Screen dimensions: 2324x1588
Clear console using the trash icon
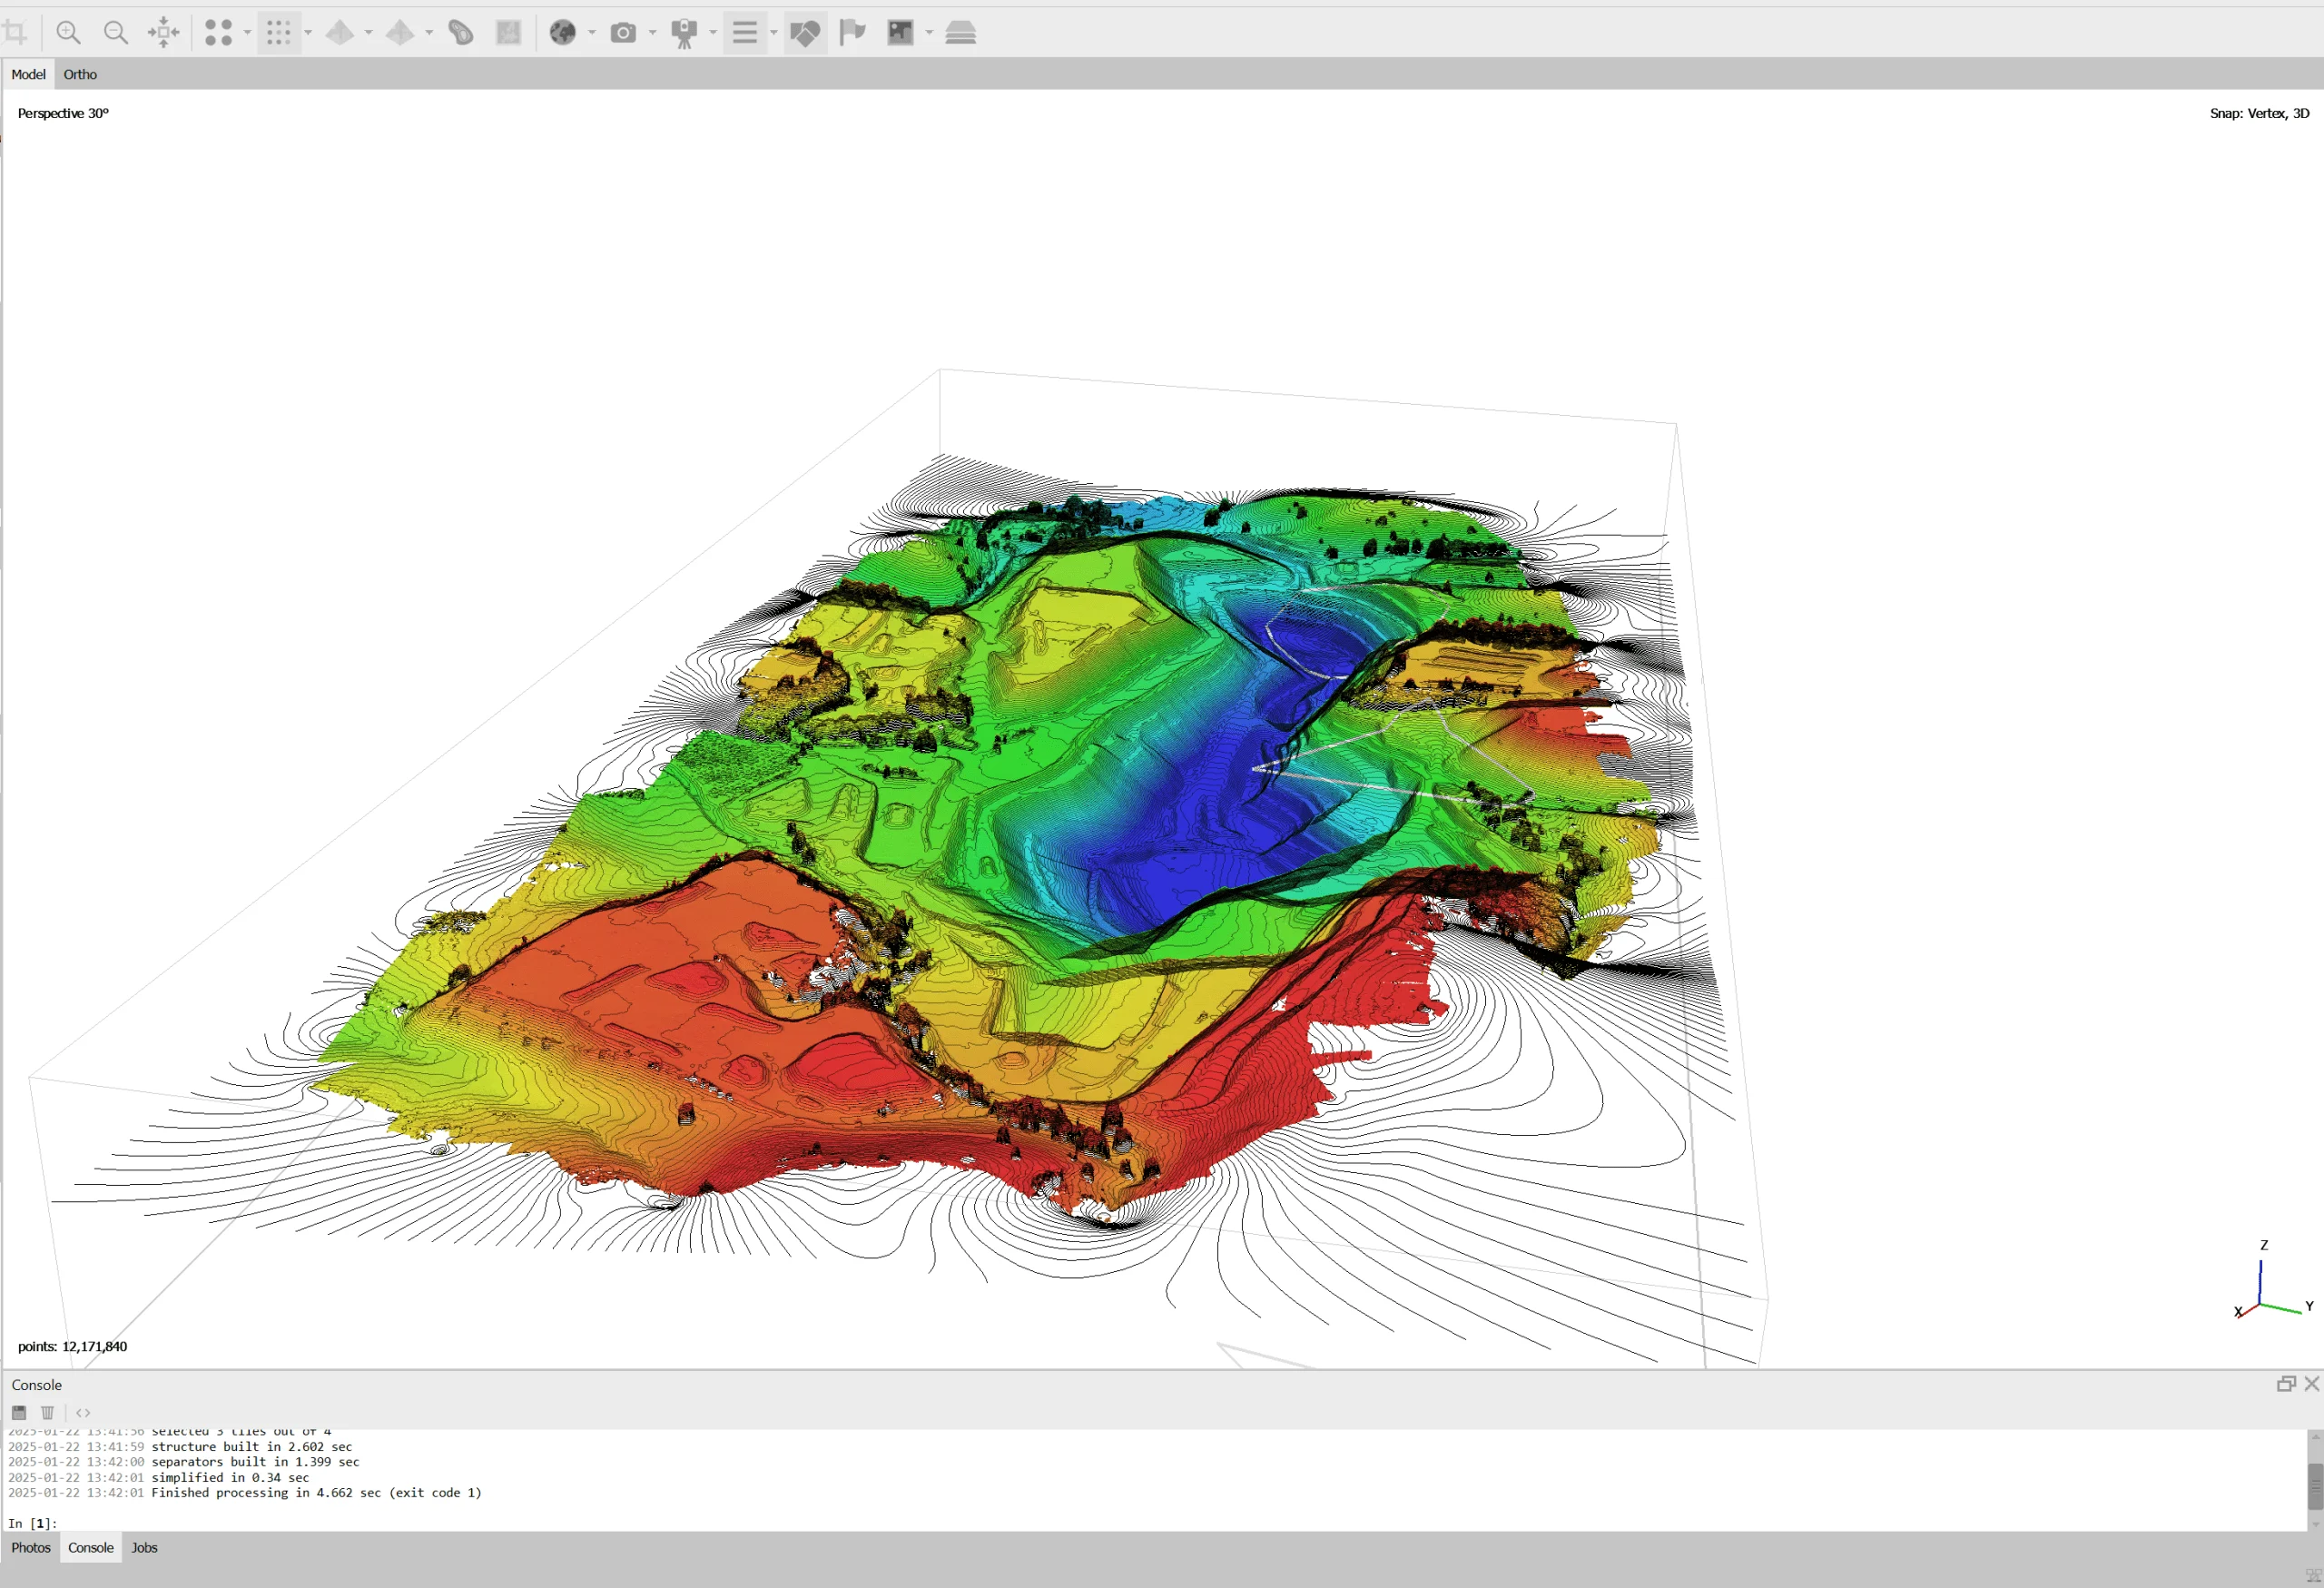tap(47, 1413)
